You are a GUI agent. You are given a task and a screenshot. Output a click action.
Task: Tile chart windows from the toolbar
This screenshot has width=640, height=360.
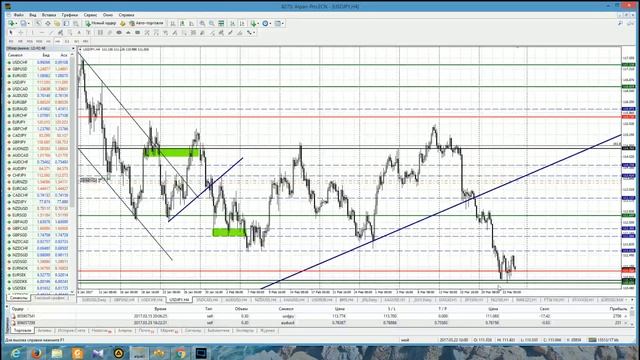click(221, 23)
